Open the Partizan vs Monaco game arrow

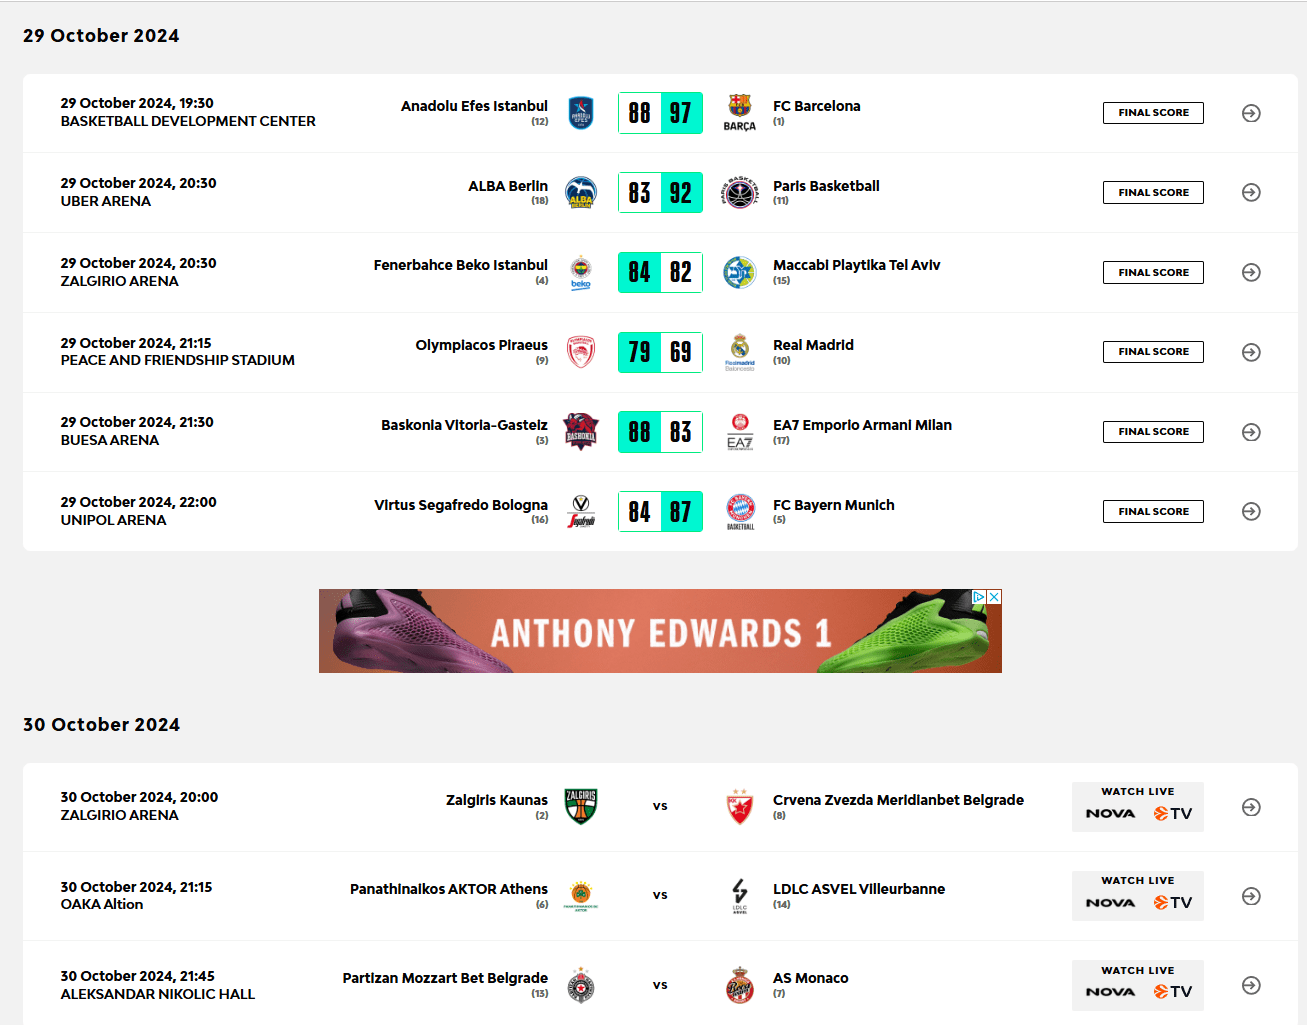tap(1251, 985)
